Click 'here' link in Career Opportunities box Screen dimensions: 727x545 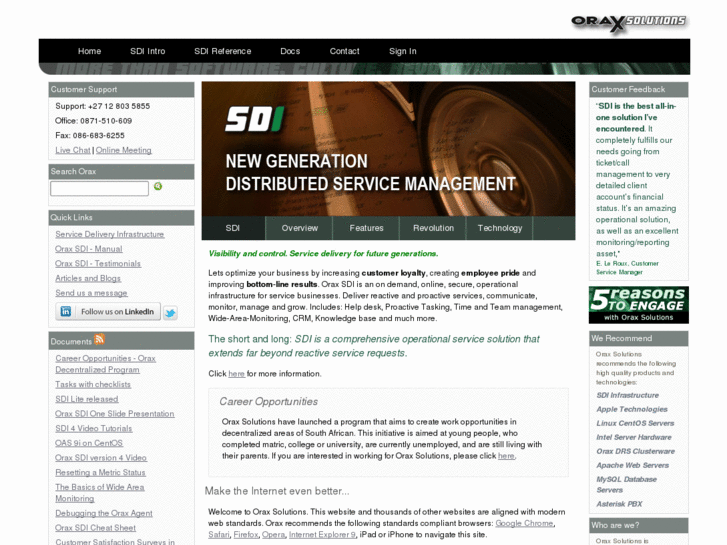coord(506,456)
